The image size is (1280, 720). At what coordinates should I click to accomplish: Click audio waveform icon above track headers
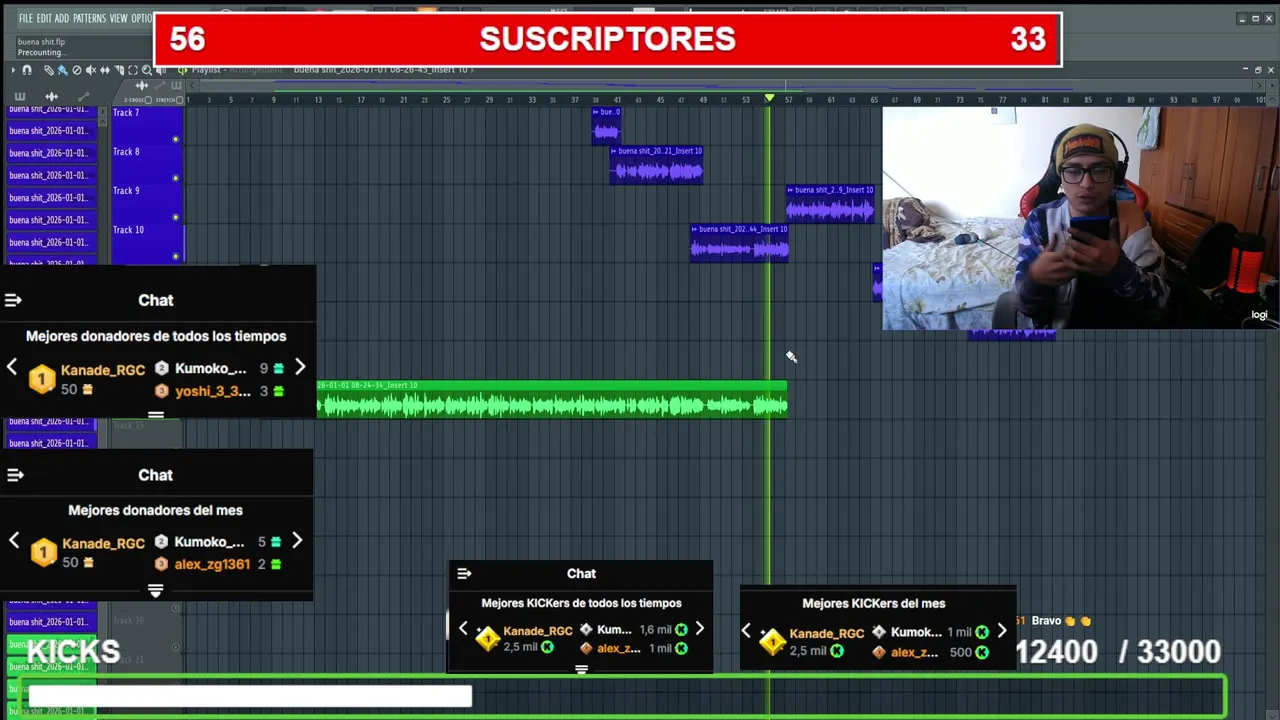[142, 85]
